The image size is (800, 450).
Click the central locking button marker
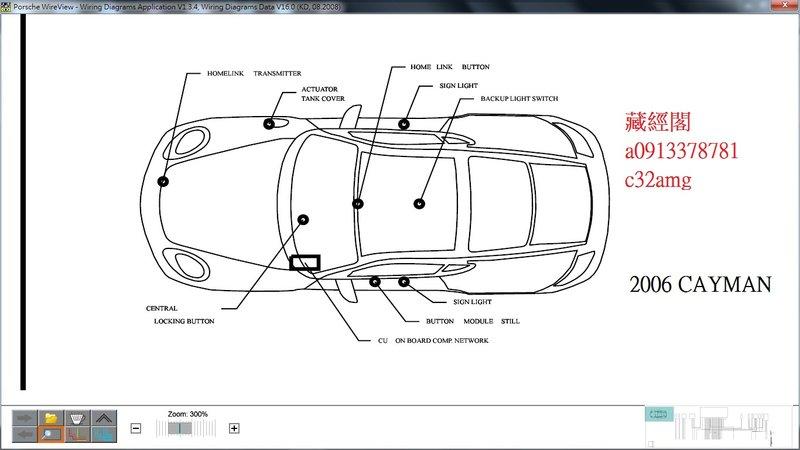tap(303, 219)
